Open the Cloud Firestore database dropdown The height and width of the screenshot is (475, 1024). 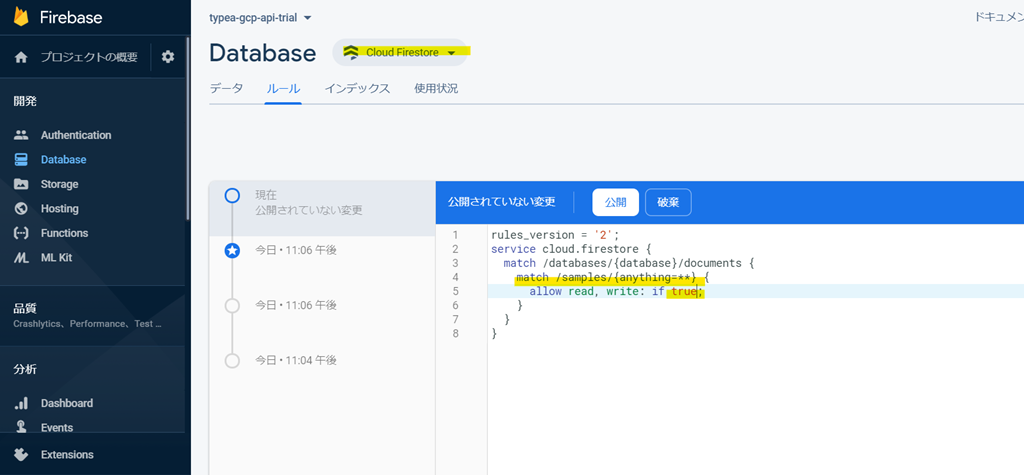pos(400,52)
